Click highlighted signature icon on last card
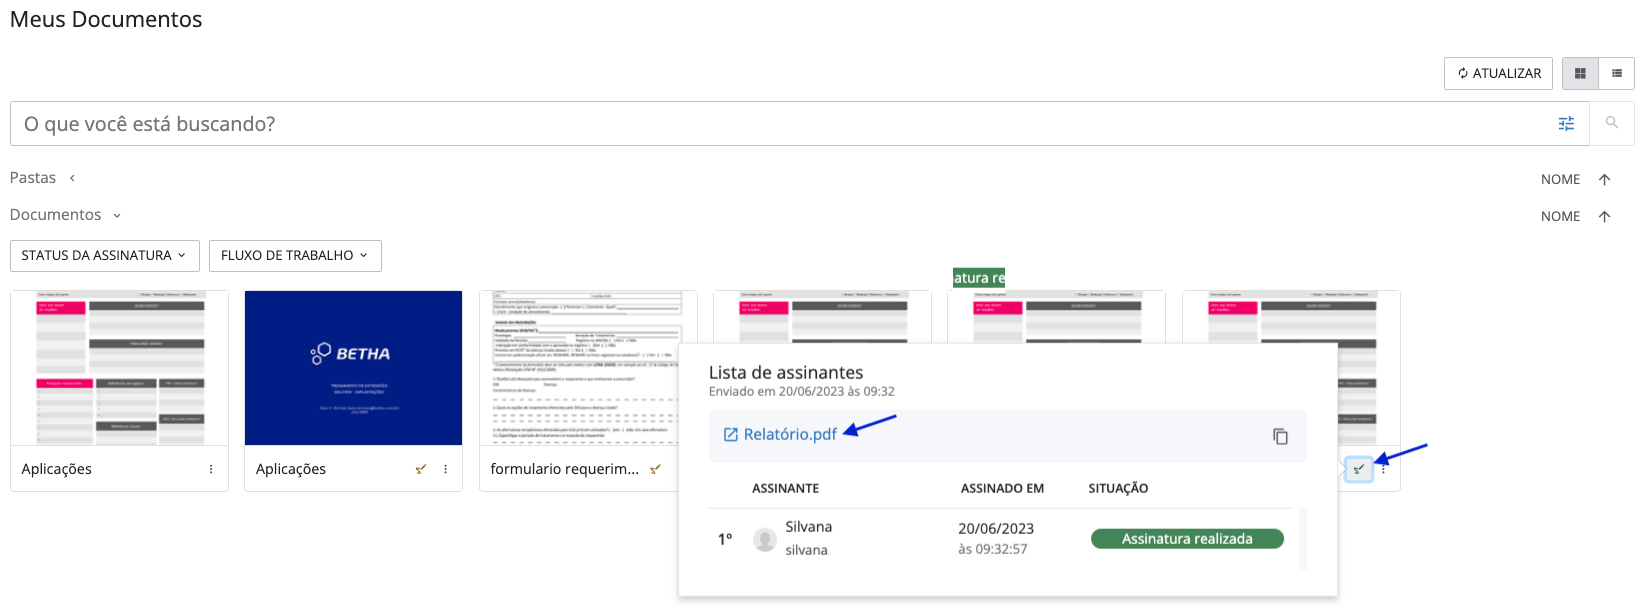The image size is (1645, 608). pyautogui.click(x=1358, y=469)
